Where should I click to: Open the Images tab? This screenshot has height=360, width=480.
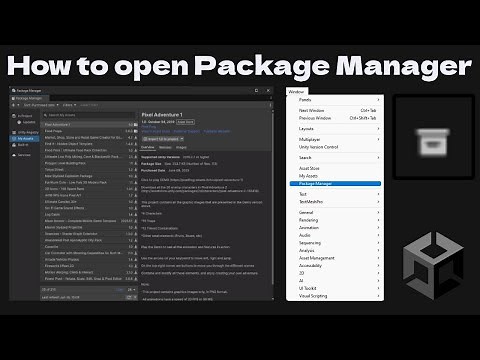(181, 147)
